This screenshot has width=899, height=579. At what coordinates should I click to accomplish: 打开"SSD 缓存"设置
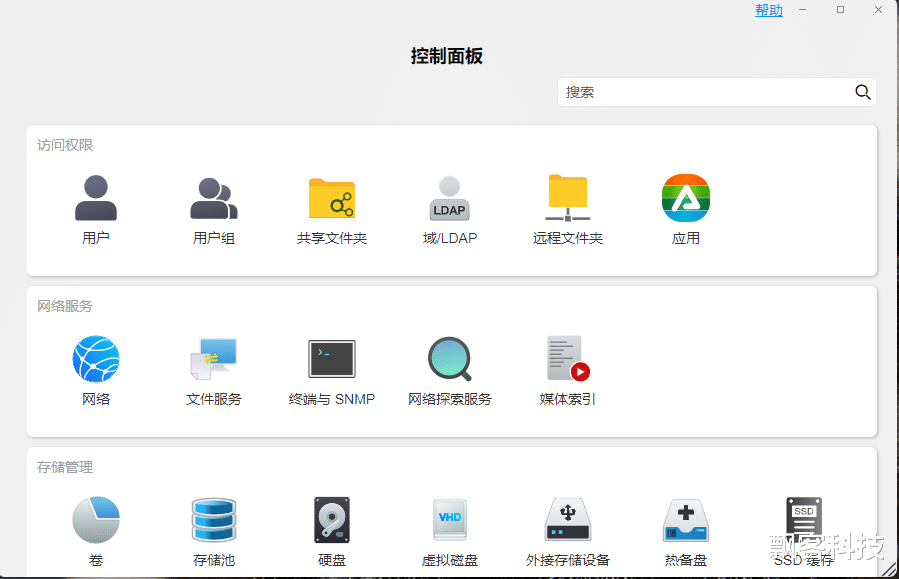803,520
